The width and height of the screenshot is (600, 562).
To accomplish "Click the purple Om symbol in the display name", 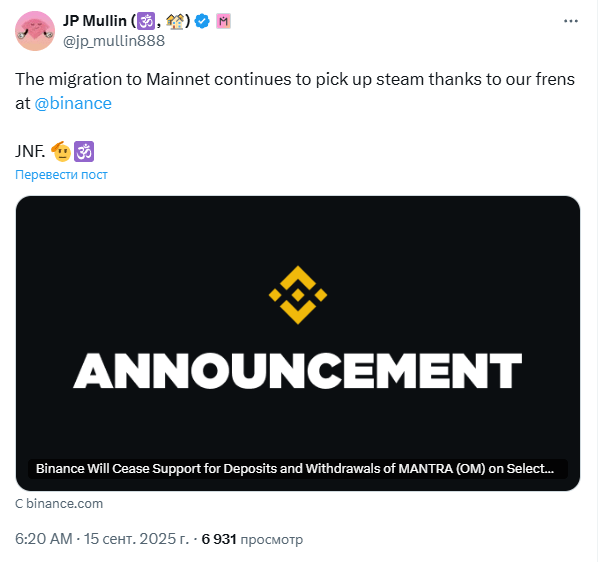I will (146, 21).
